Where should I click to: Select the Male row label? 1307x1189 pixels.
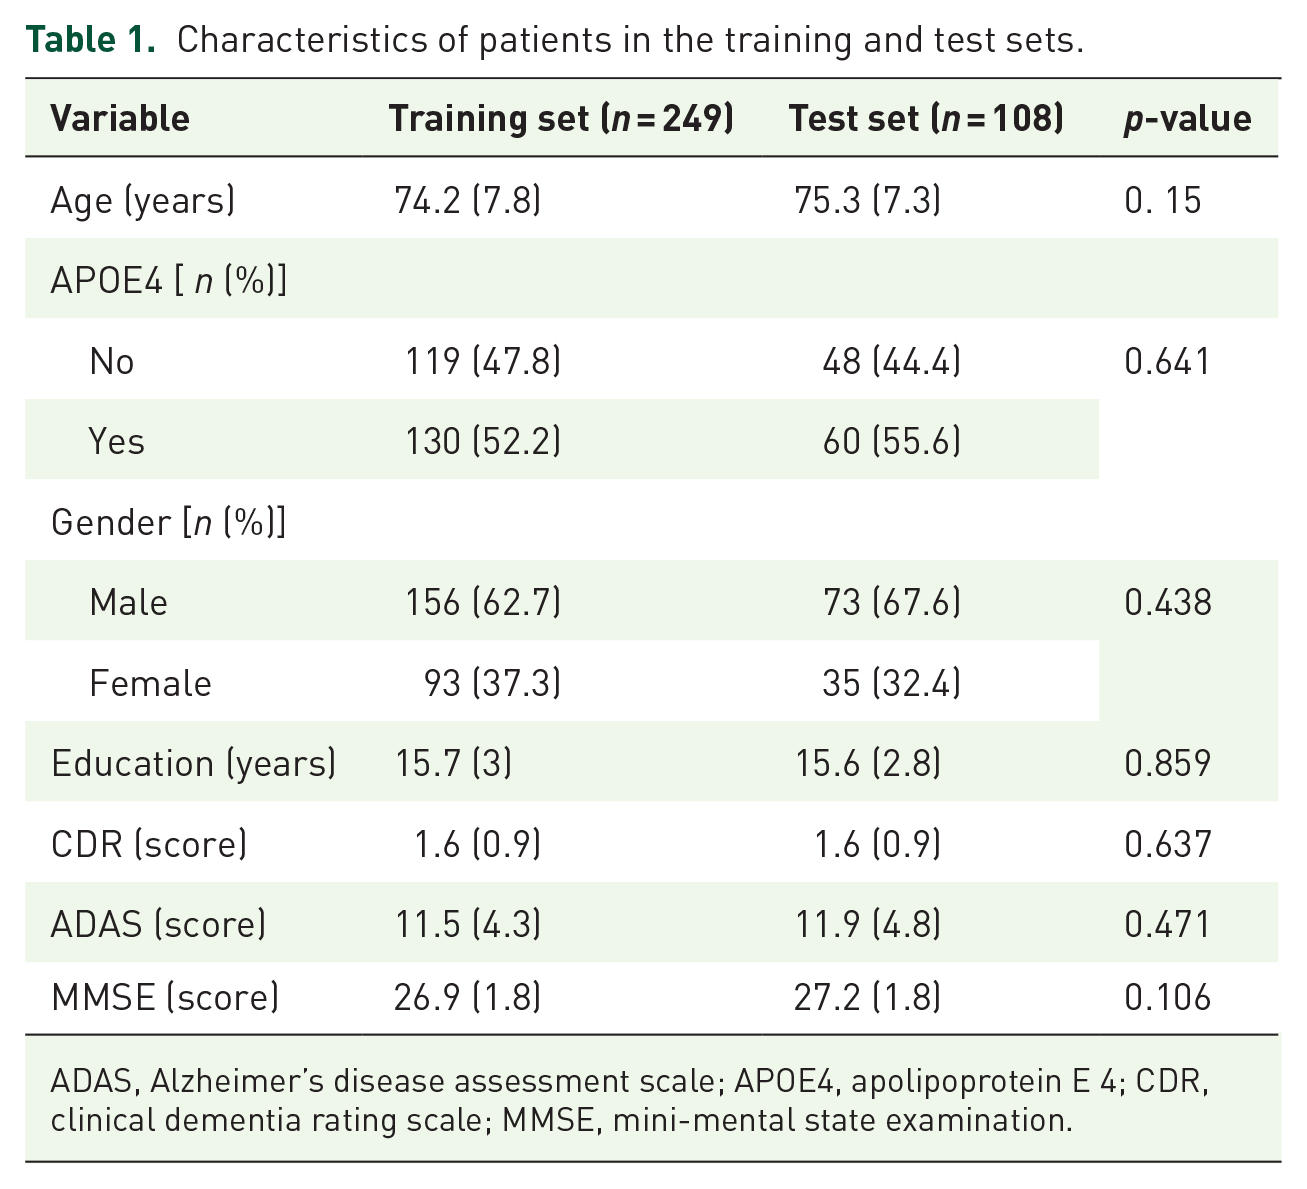(128, 602)
